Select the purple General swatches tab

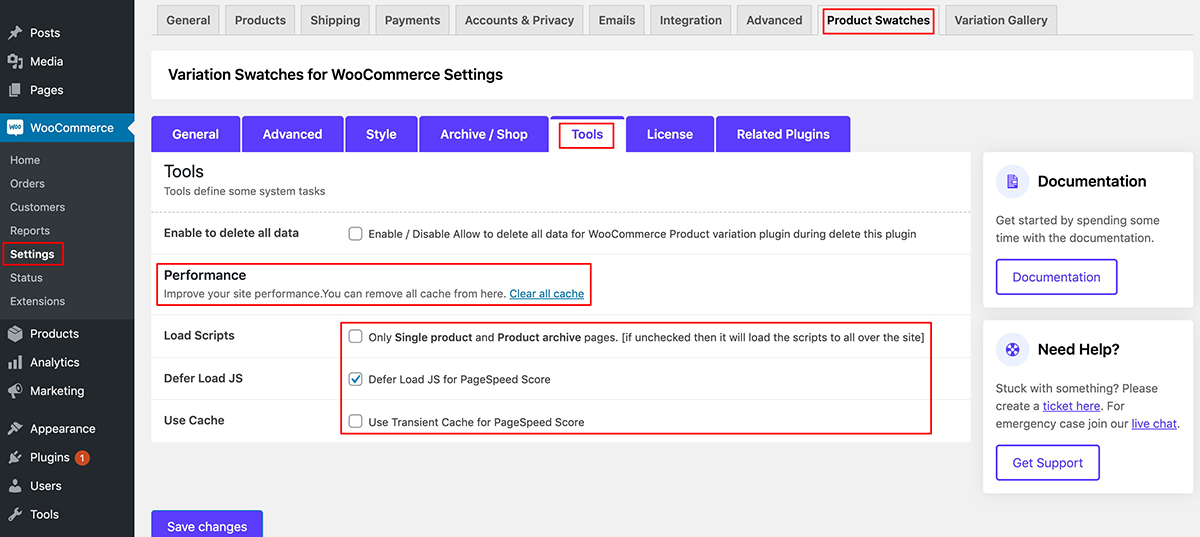coord(196,134)
